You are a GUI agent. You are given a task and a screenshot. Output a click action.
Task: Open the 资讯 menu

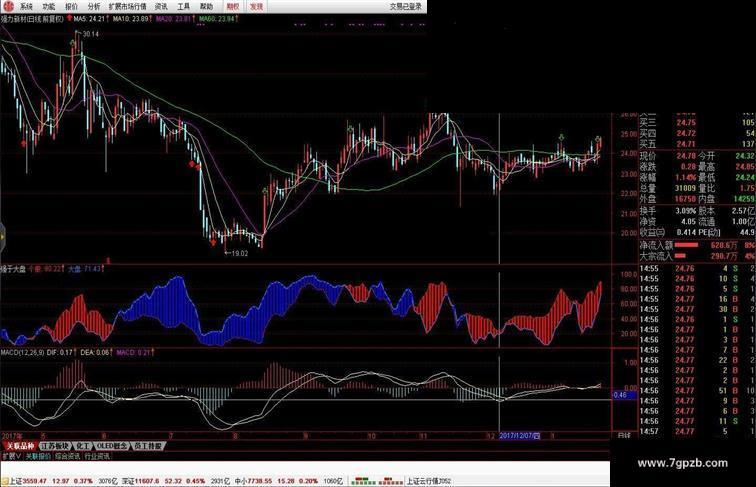click(x=161, y=7)
